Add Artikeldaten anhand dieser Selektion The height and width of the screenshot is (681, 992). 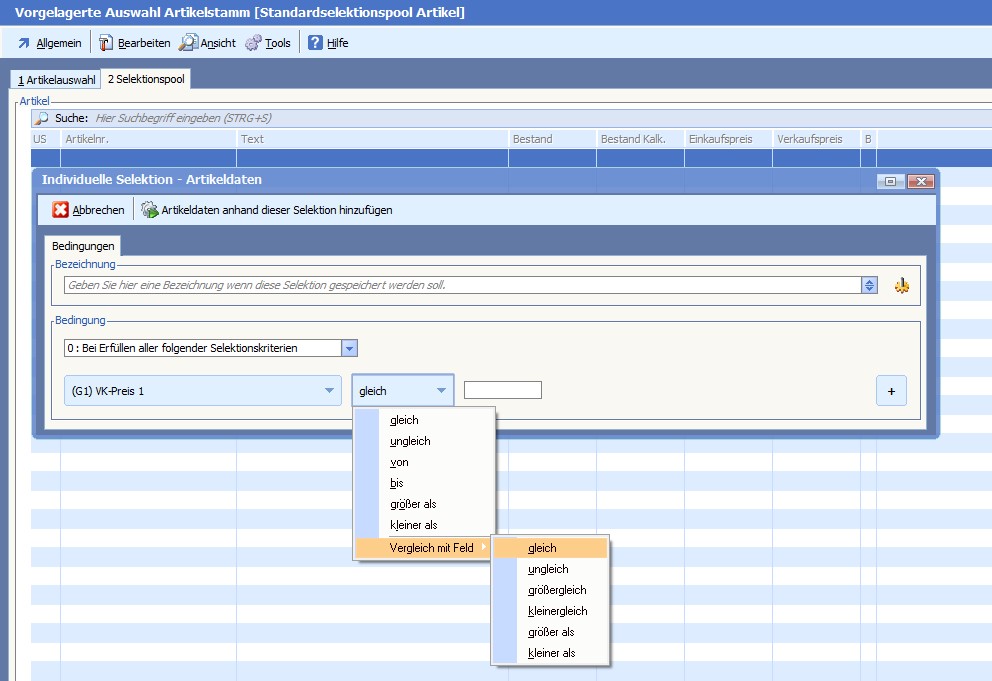(x=266, y=210)
